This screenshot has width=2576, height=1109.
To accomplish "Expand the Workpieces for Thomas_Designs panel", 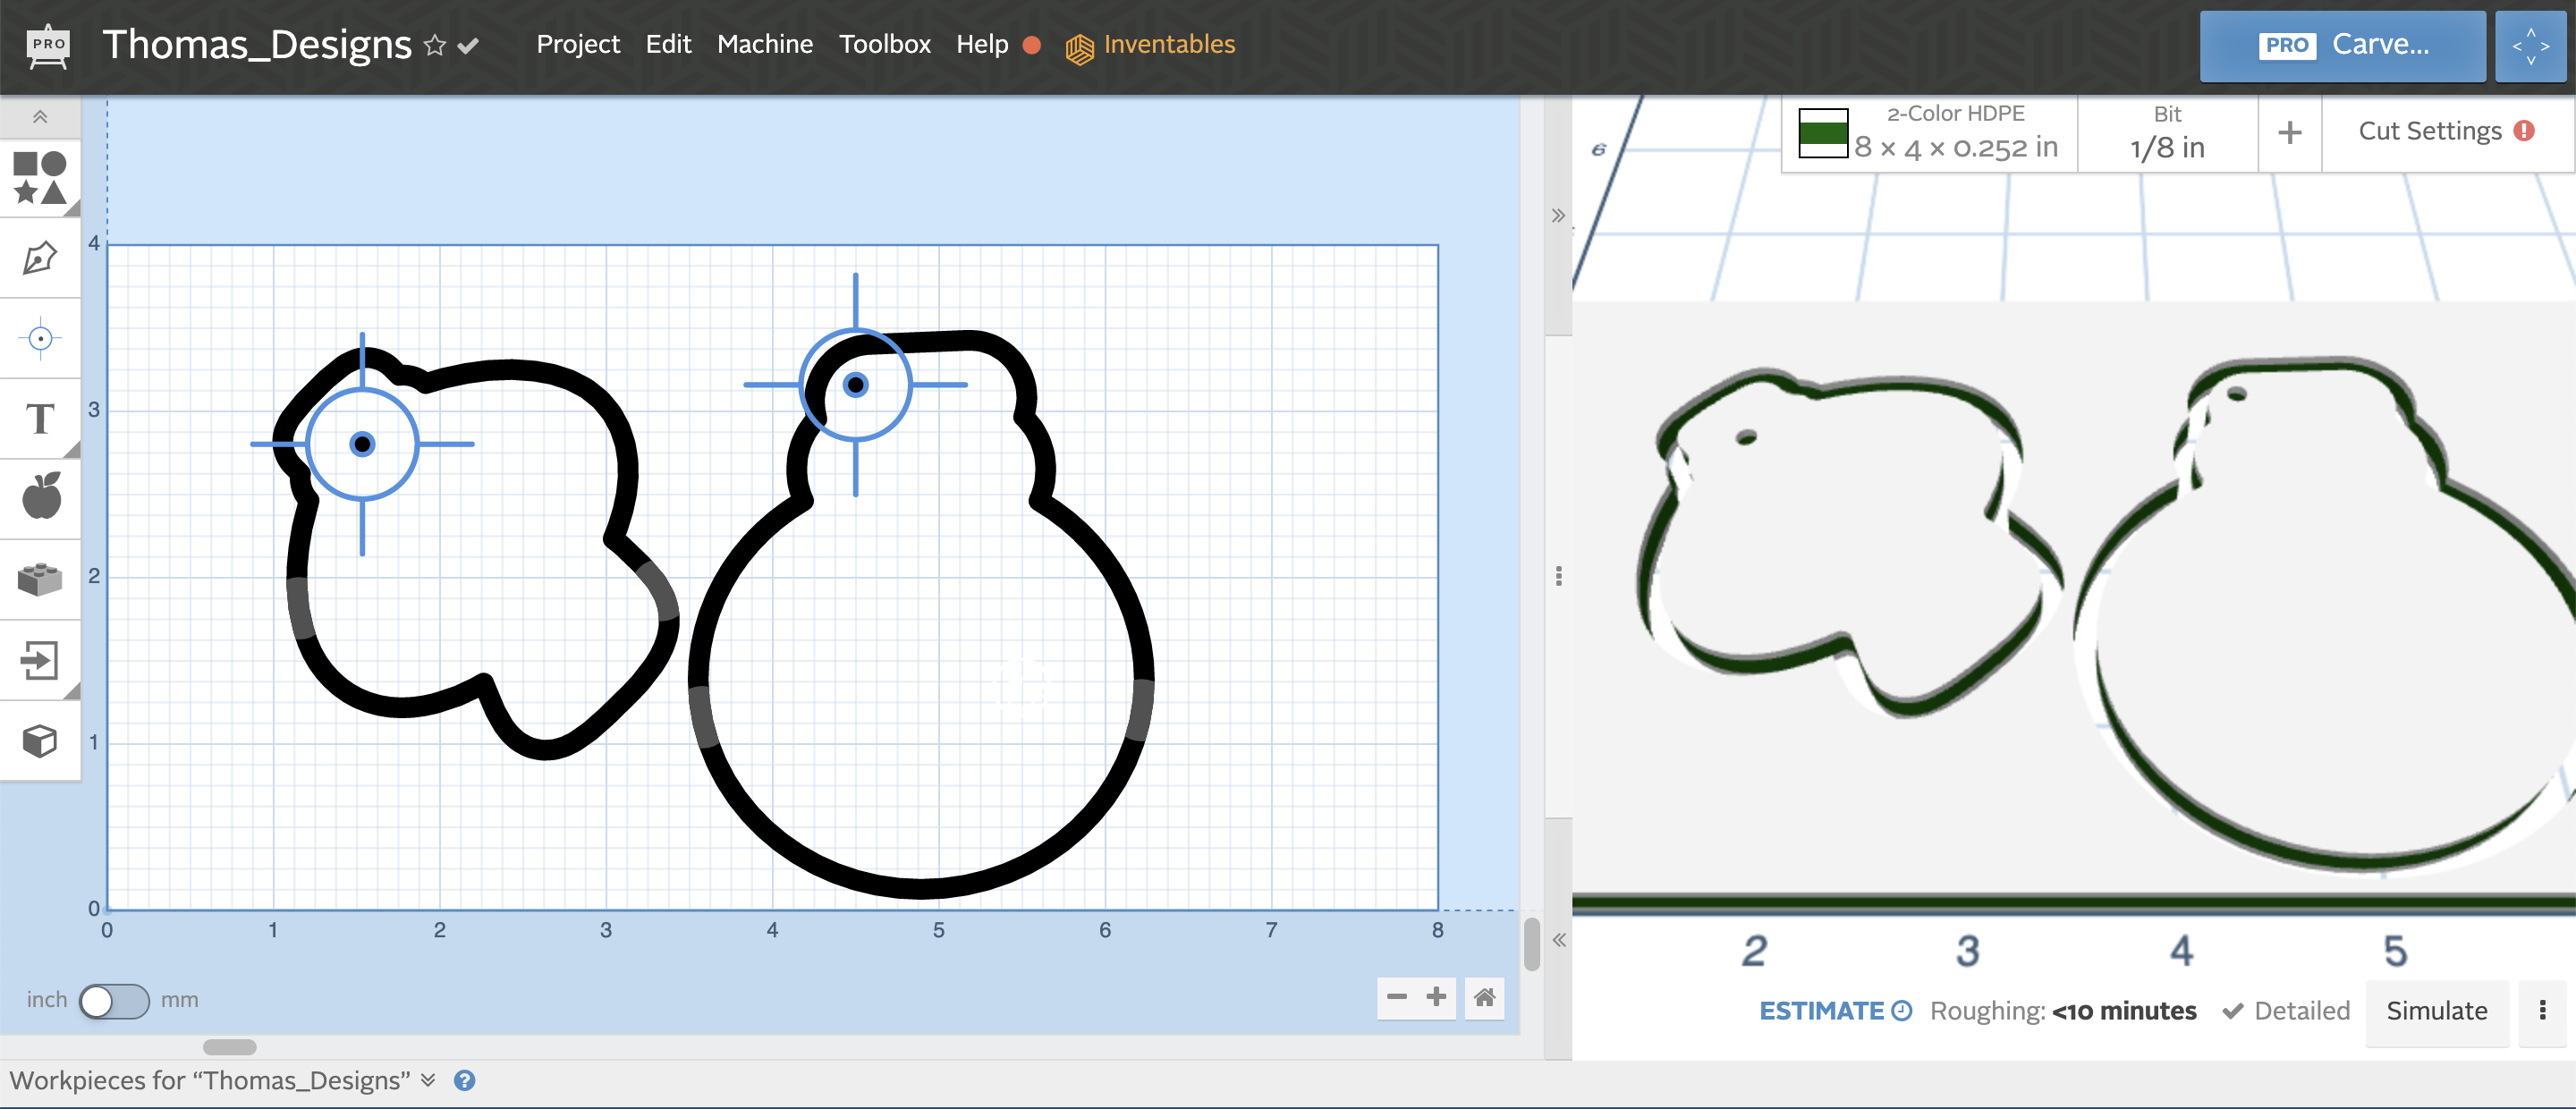I will [428, 1080].
